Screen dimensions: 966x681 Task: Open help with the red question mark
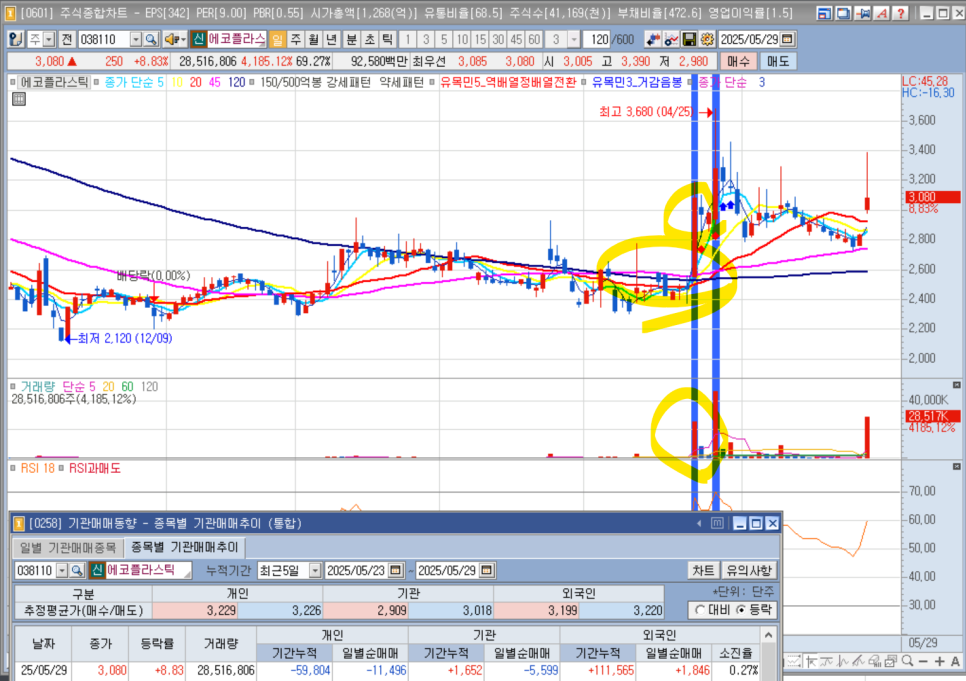[x=901, y=13]
